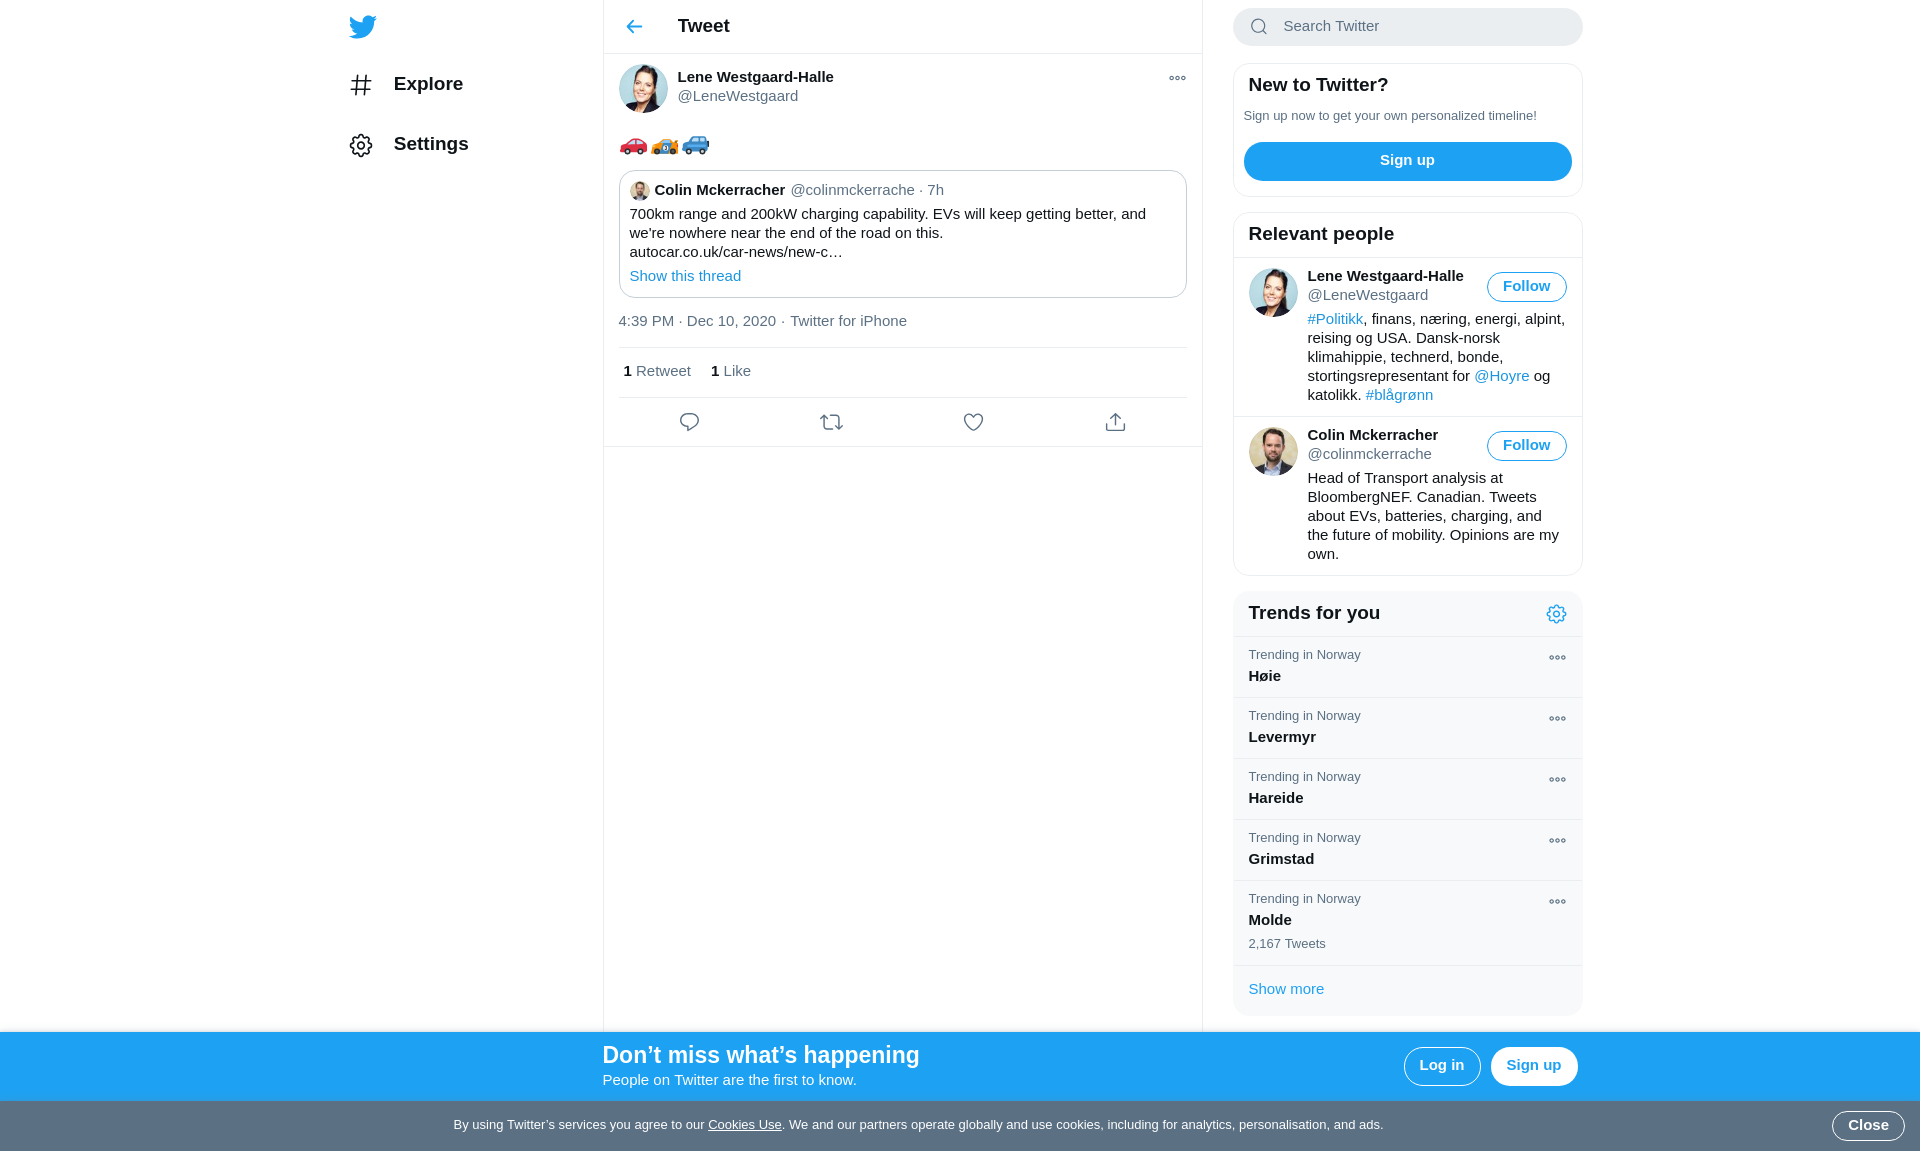The height and width of the screenshot is (1151, 1920).
Task: Follow Lene Westgaard-Halle
Action: point(1526,287)
